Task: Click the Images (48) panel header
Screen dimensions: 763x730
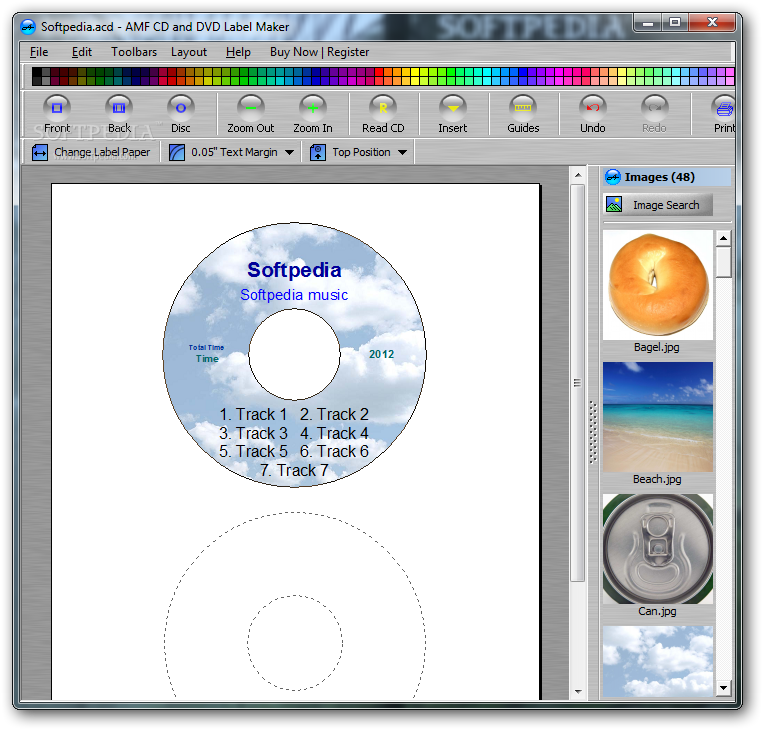Action: coord(667,177)
